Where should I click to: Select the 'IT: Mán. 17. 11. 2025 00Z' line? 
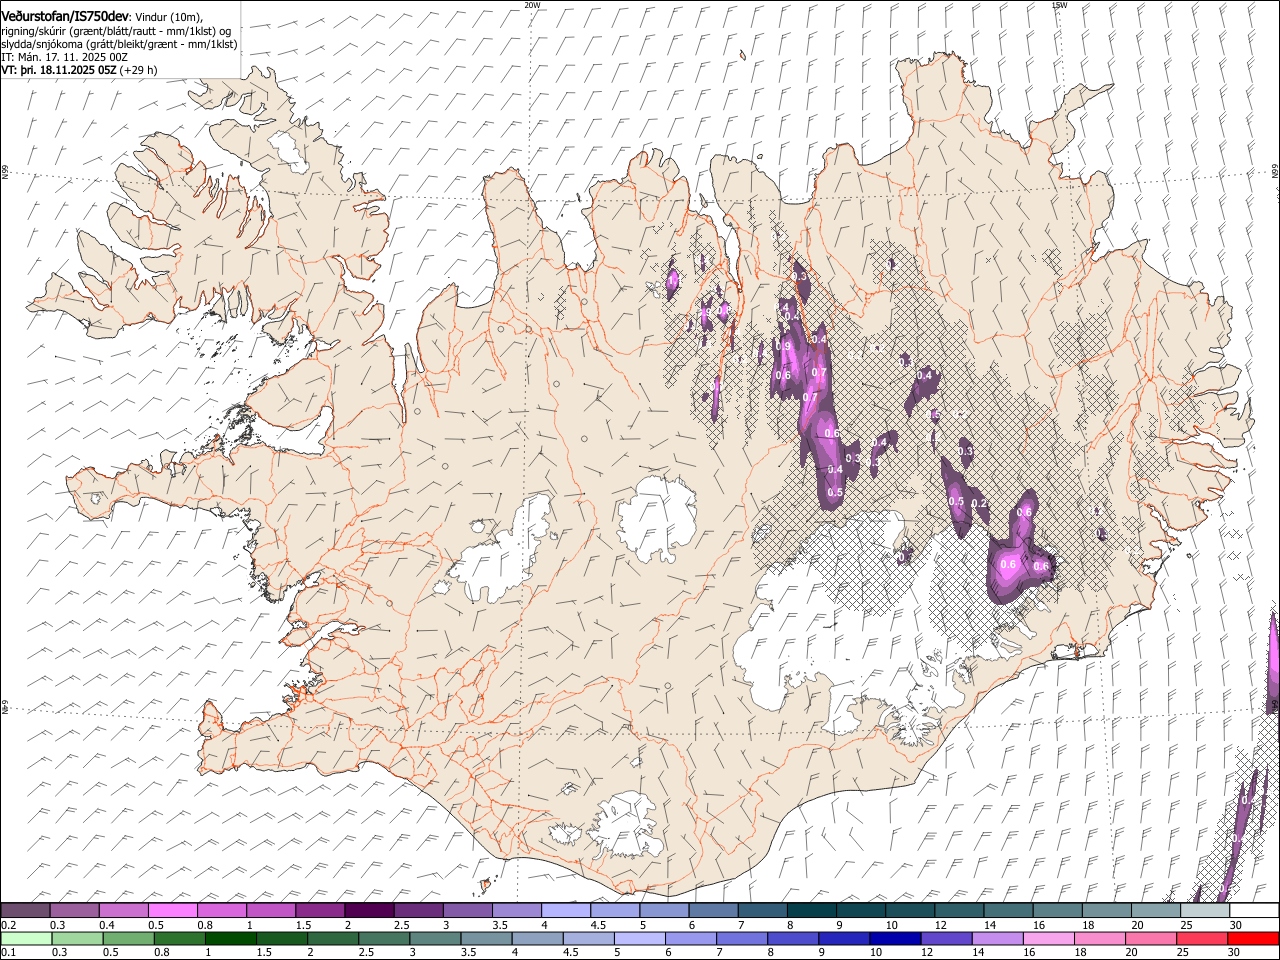[64, 57]
